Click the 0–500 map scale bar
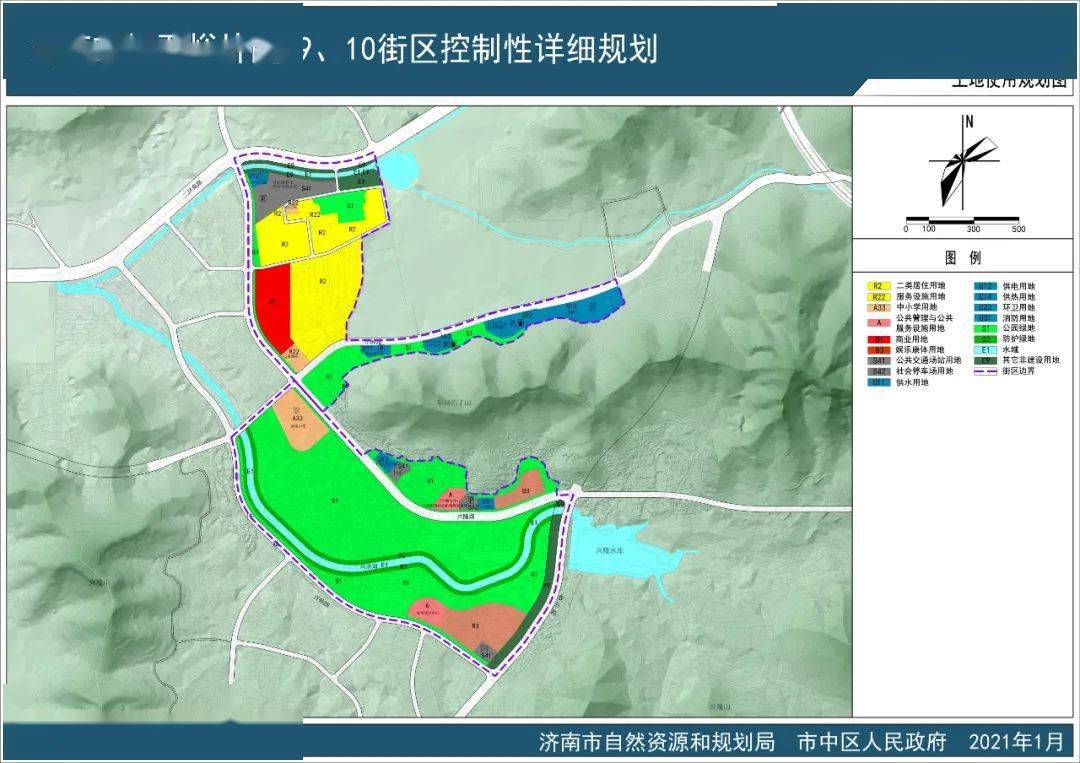This screenshot has height=763, width=1080. point(961,220)
